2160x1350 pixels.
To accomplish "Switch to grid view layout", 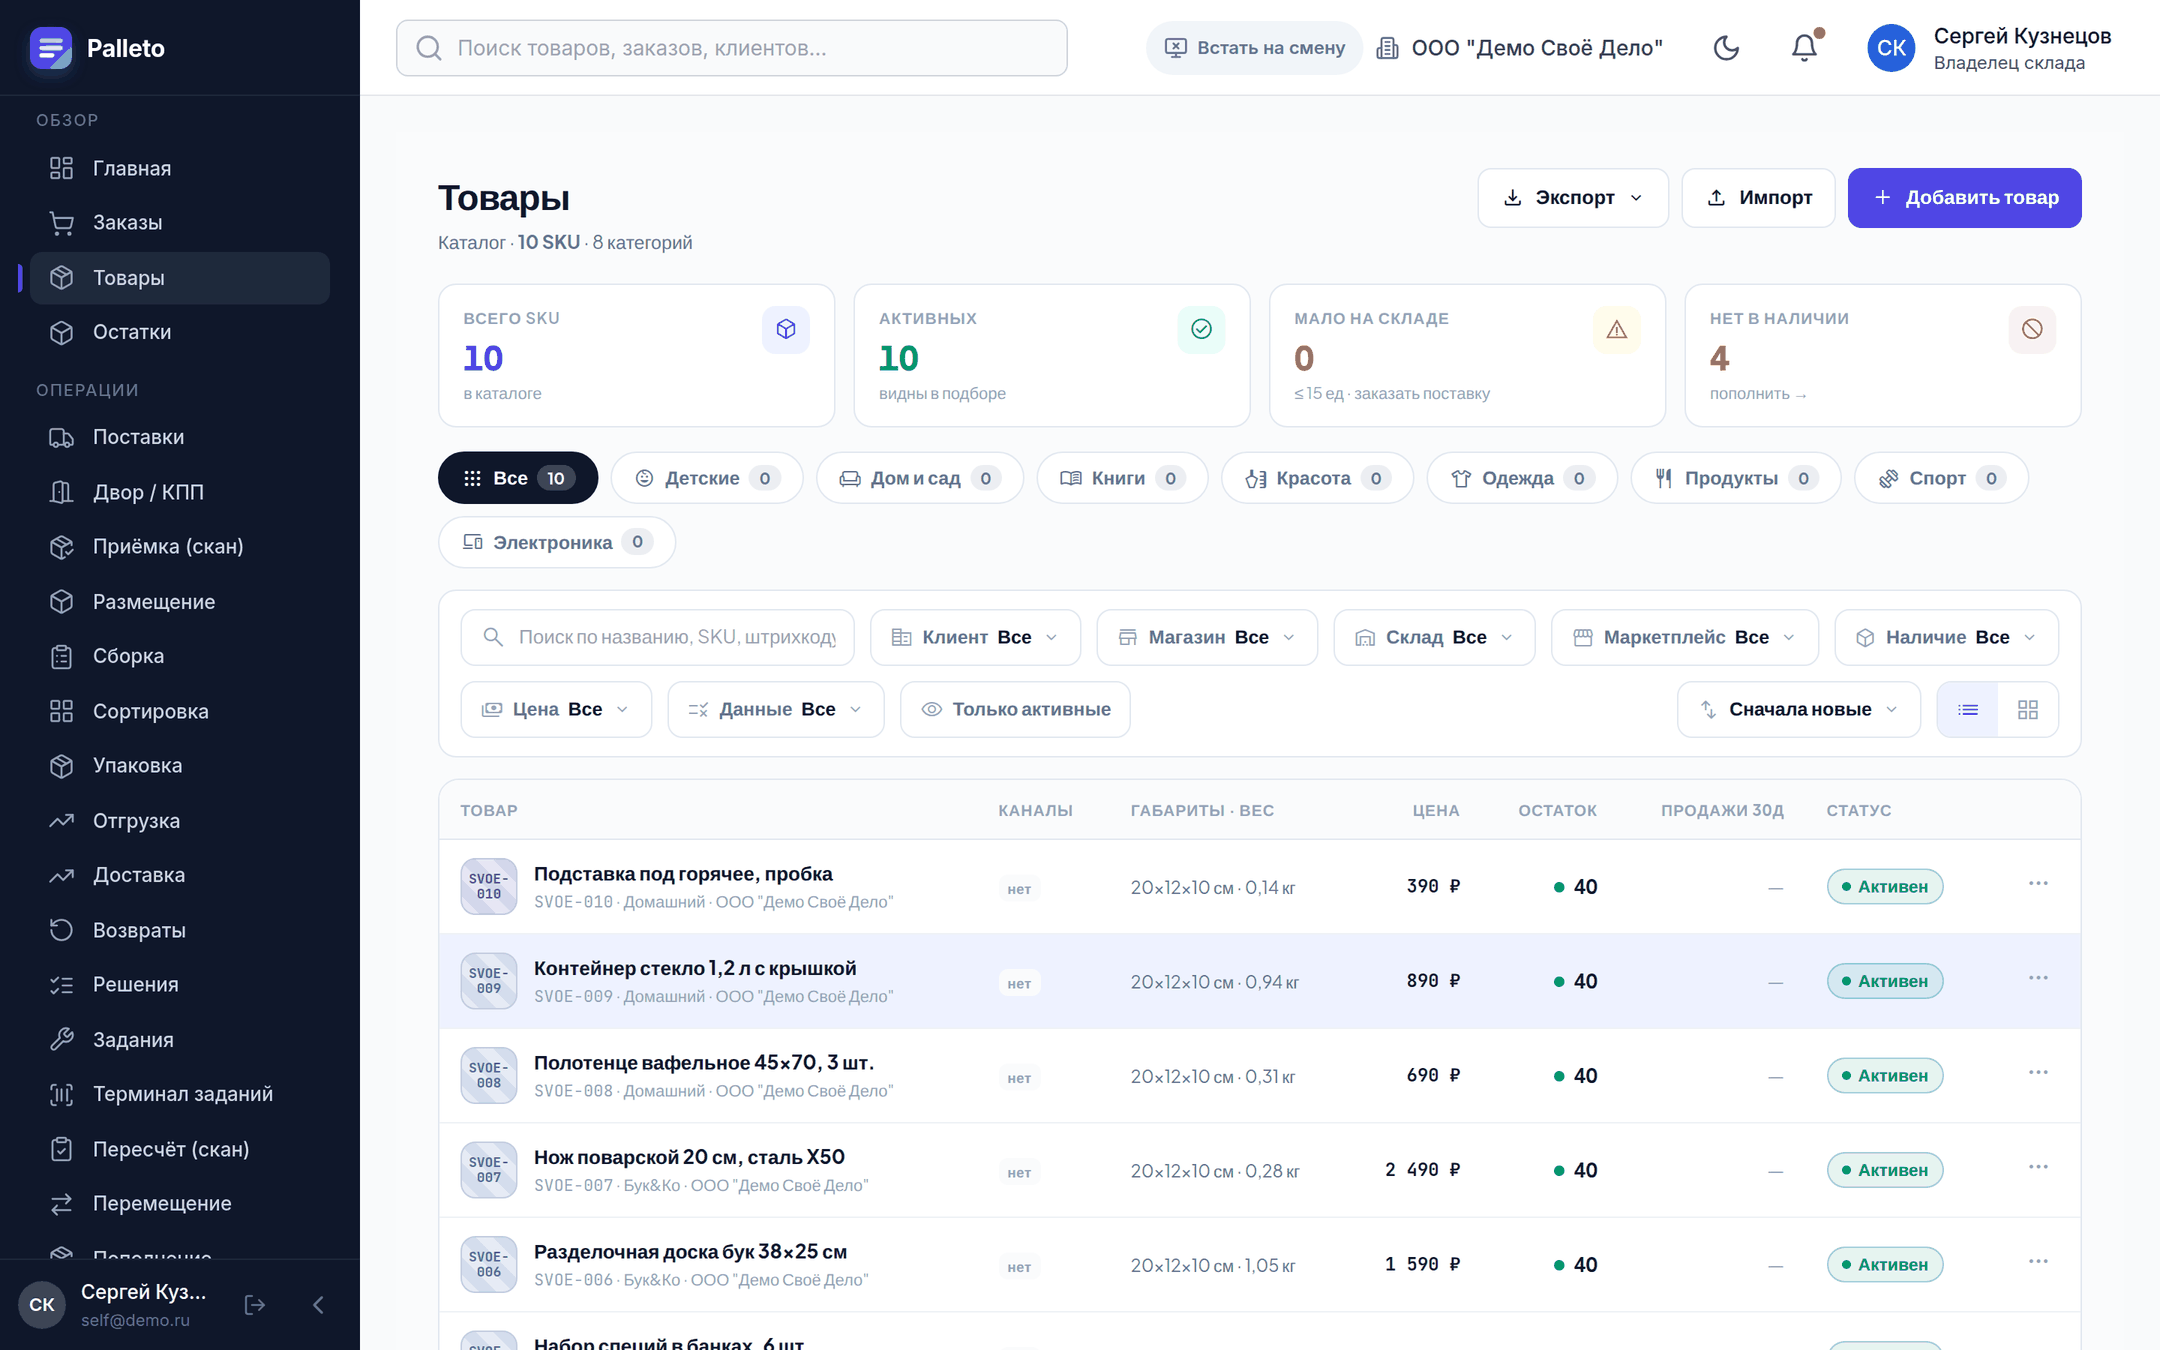I will click(x=2028, y=709).
